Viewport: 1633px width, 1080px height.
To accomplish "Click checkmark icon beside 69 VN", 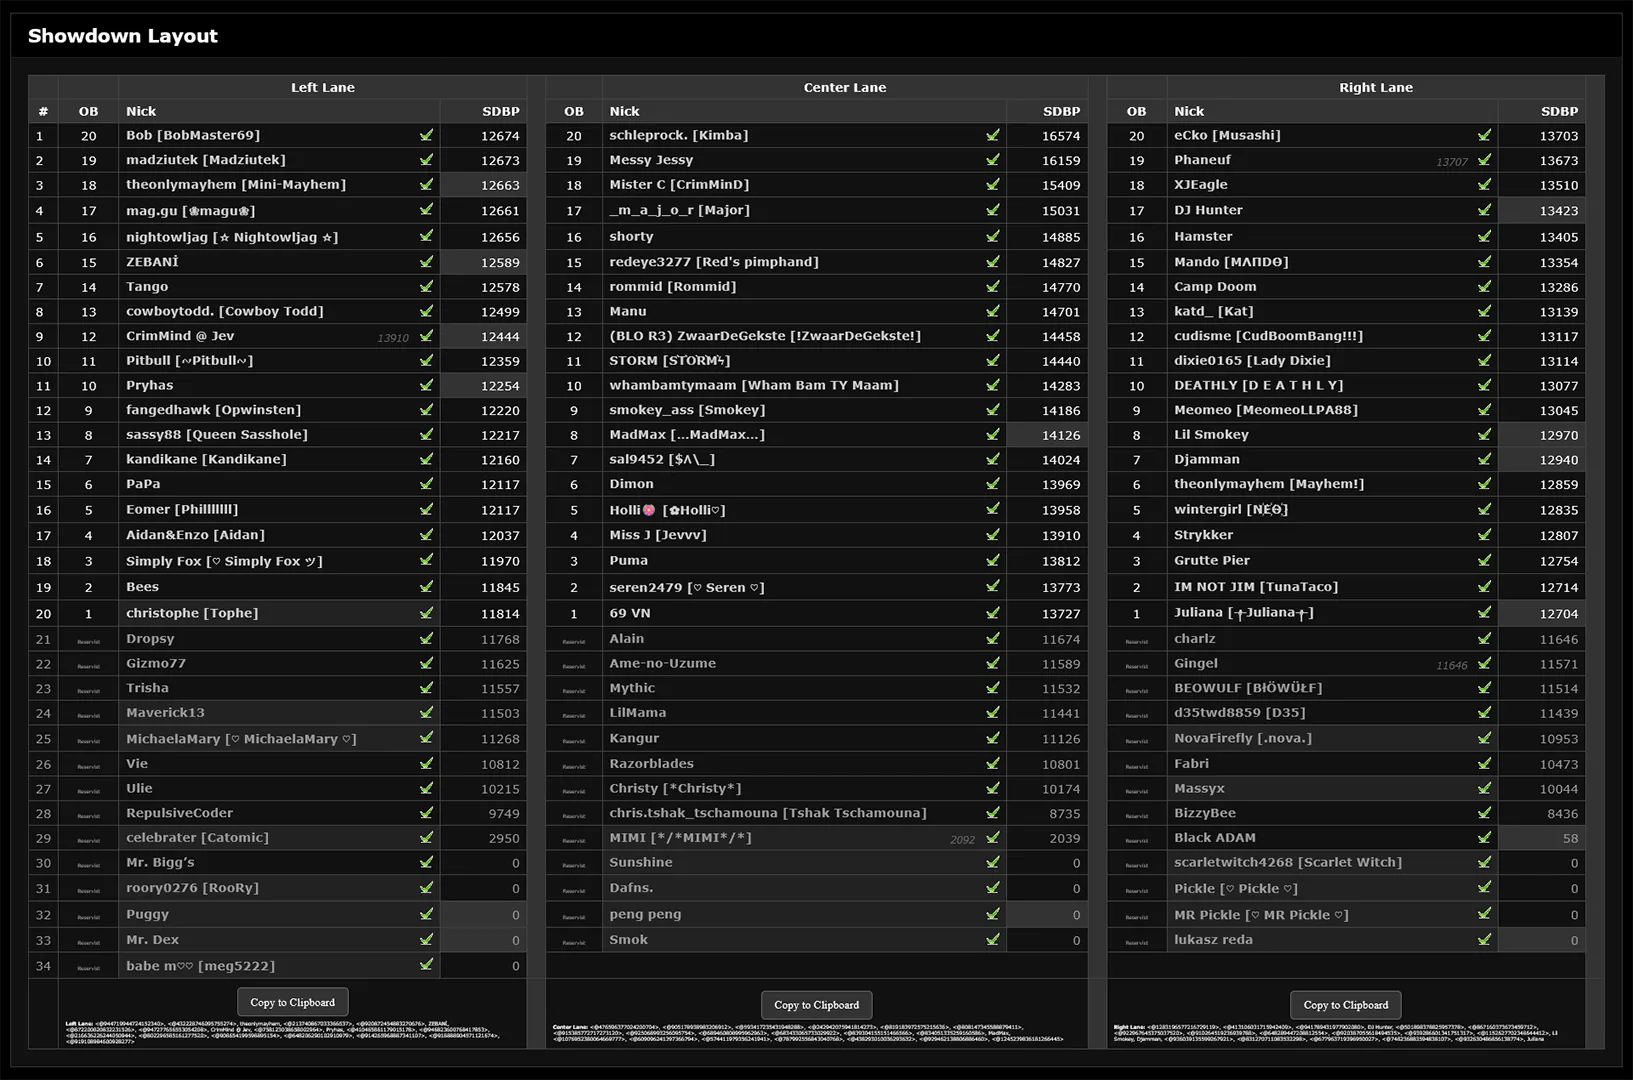I will (x=993, y=613).
